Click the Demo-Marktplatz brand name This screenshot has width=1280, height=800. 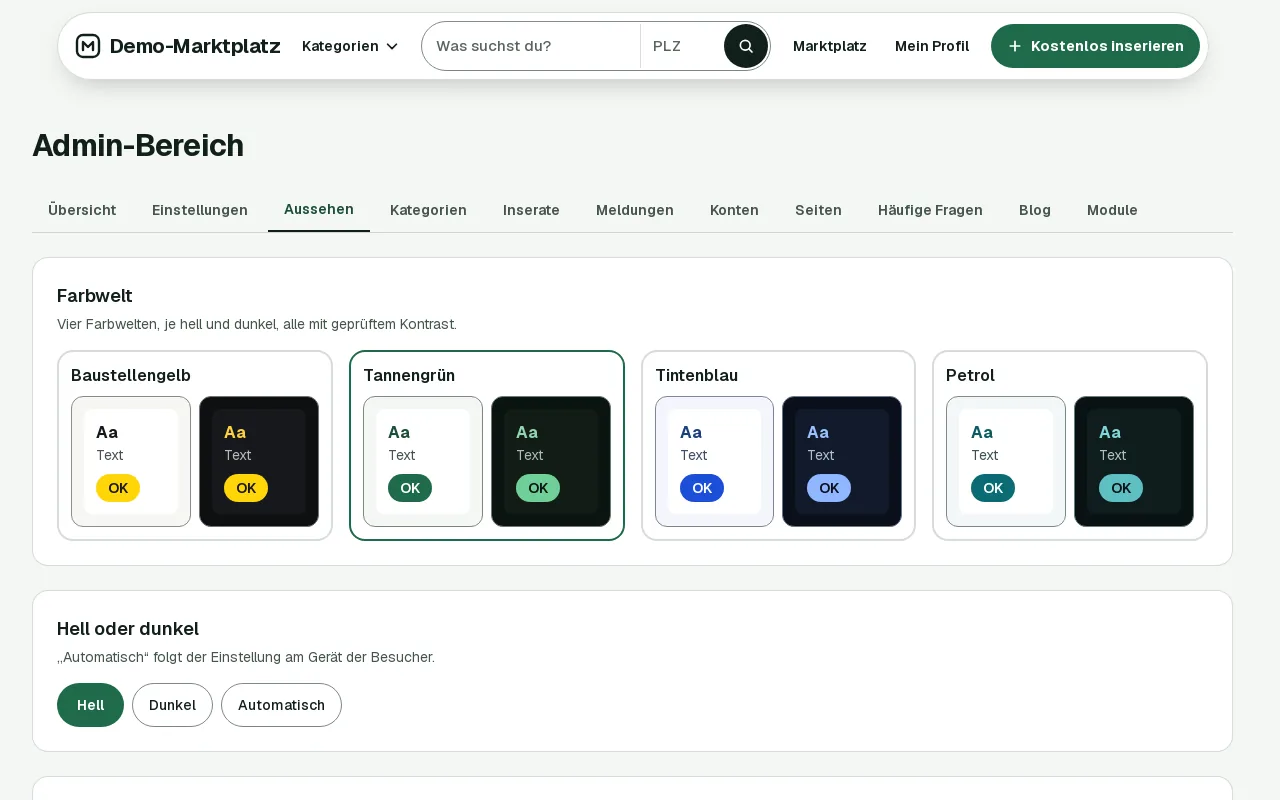(x=195, y=46)
